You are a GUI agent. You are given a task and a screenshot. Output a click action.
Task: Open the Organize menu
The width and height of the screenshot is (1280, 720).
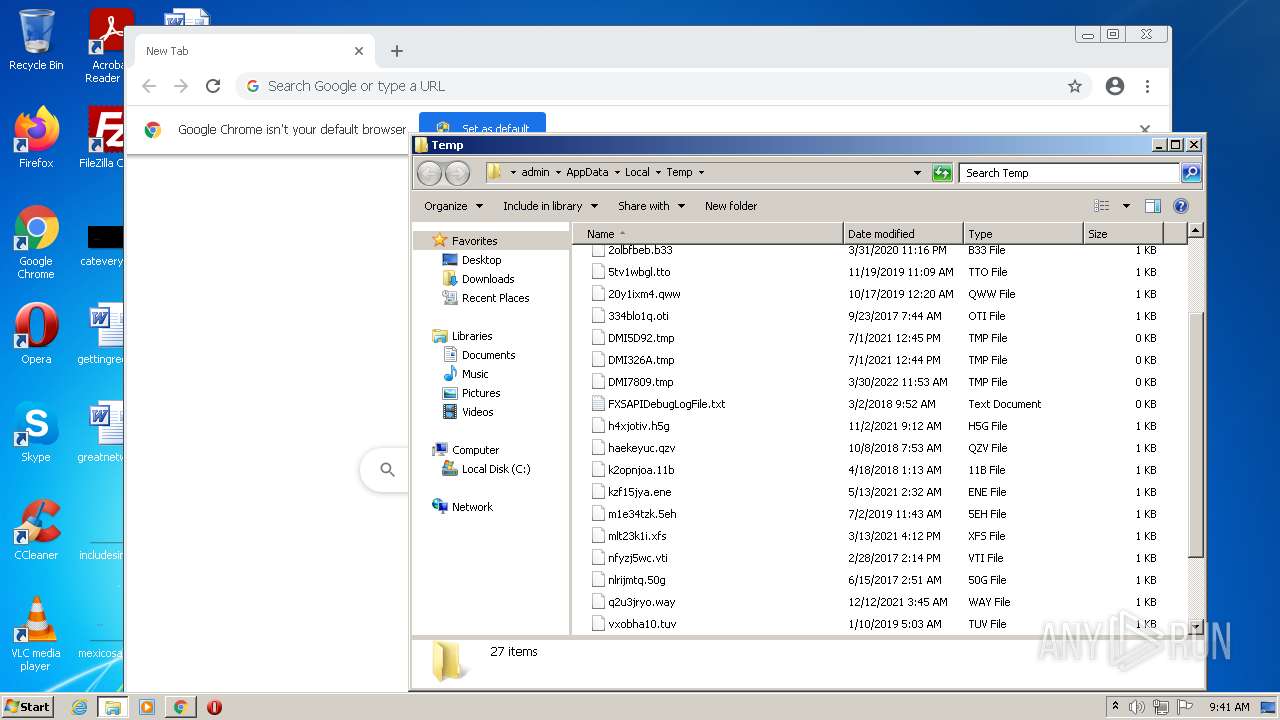[x=453, y=206]
